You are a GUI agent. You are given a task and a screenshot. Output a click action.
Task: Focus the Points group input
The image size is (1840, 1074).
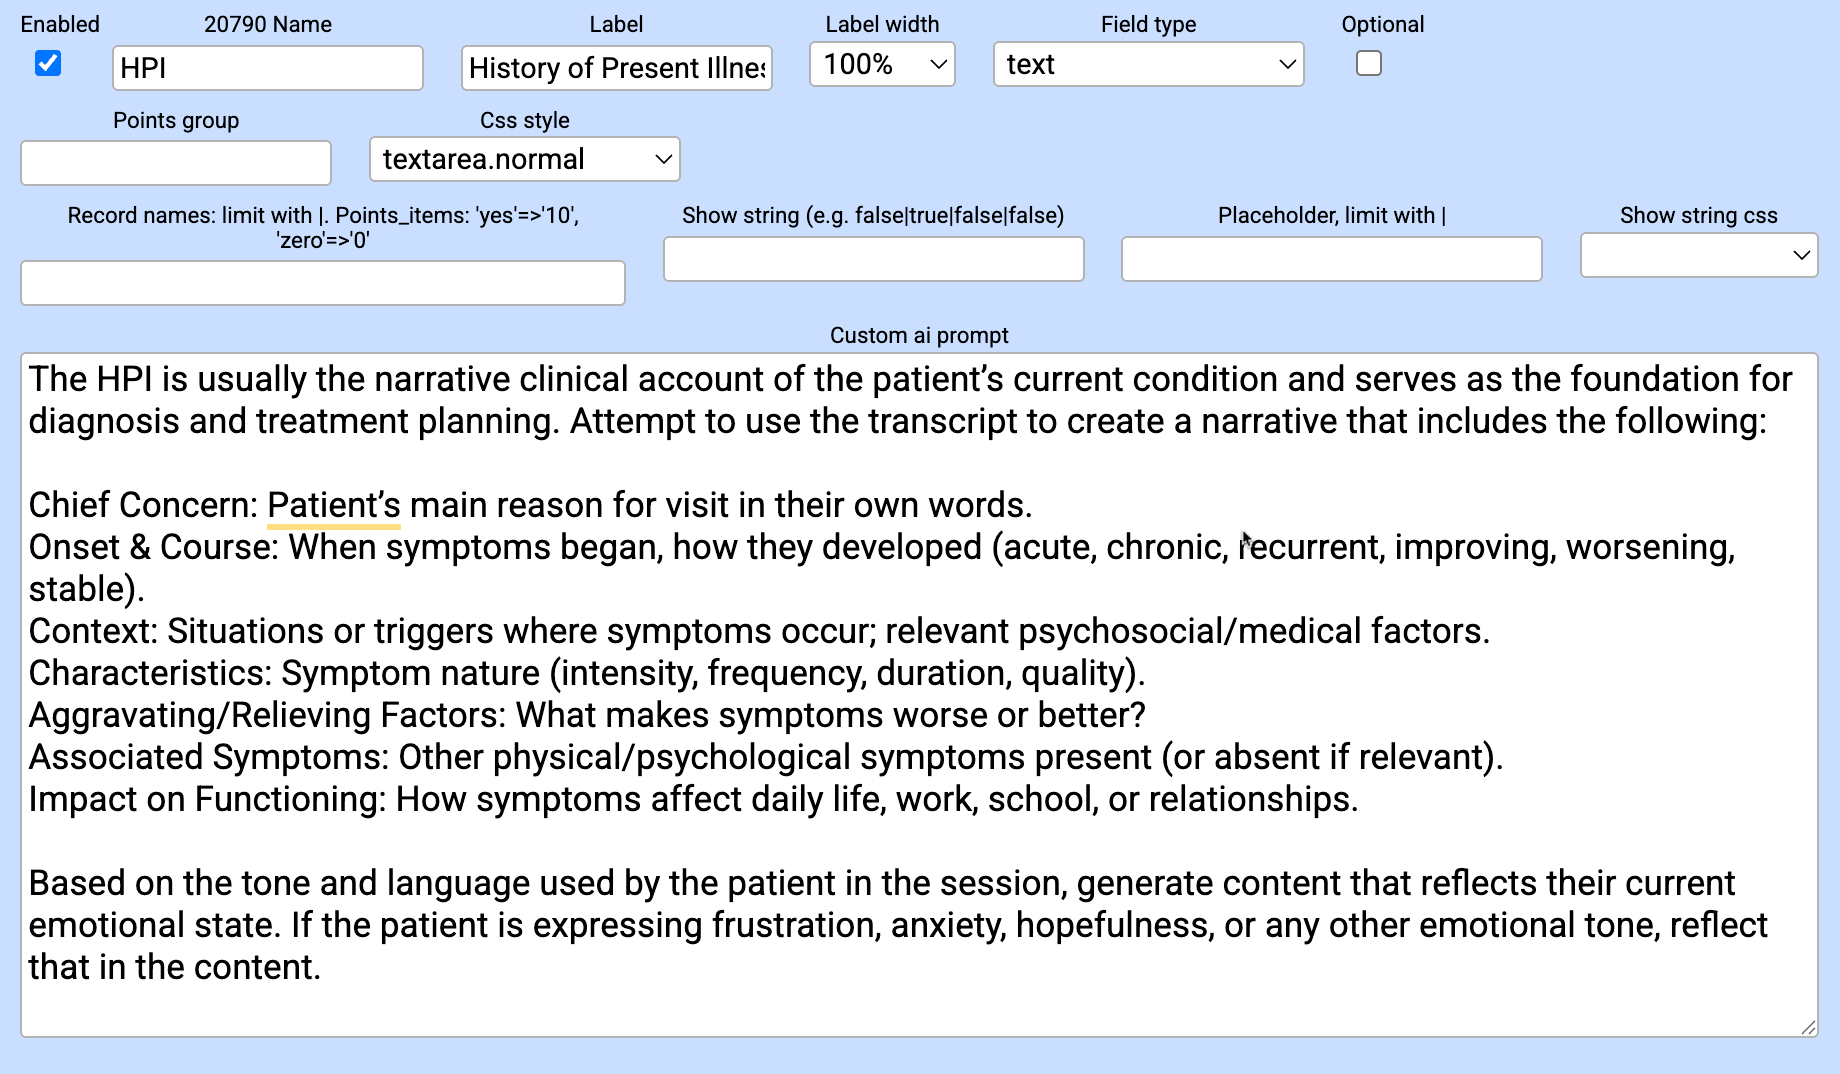coord(176,163)
